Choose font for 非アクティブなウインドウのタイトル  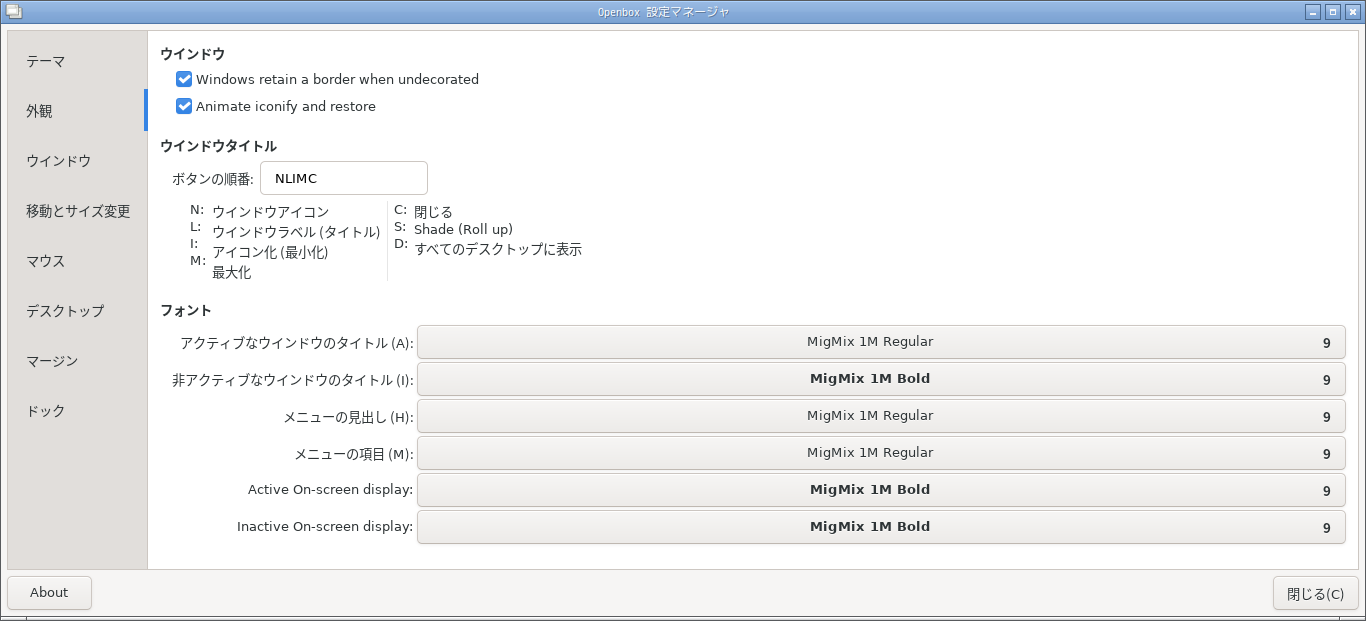(881, 379)
